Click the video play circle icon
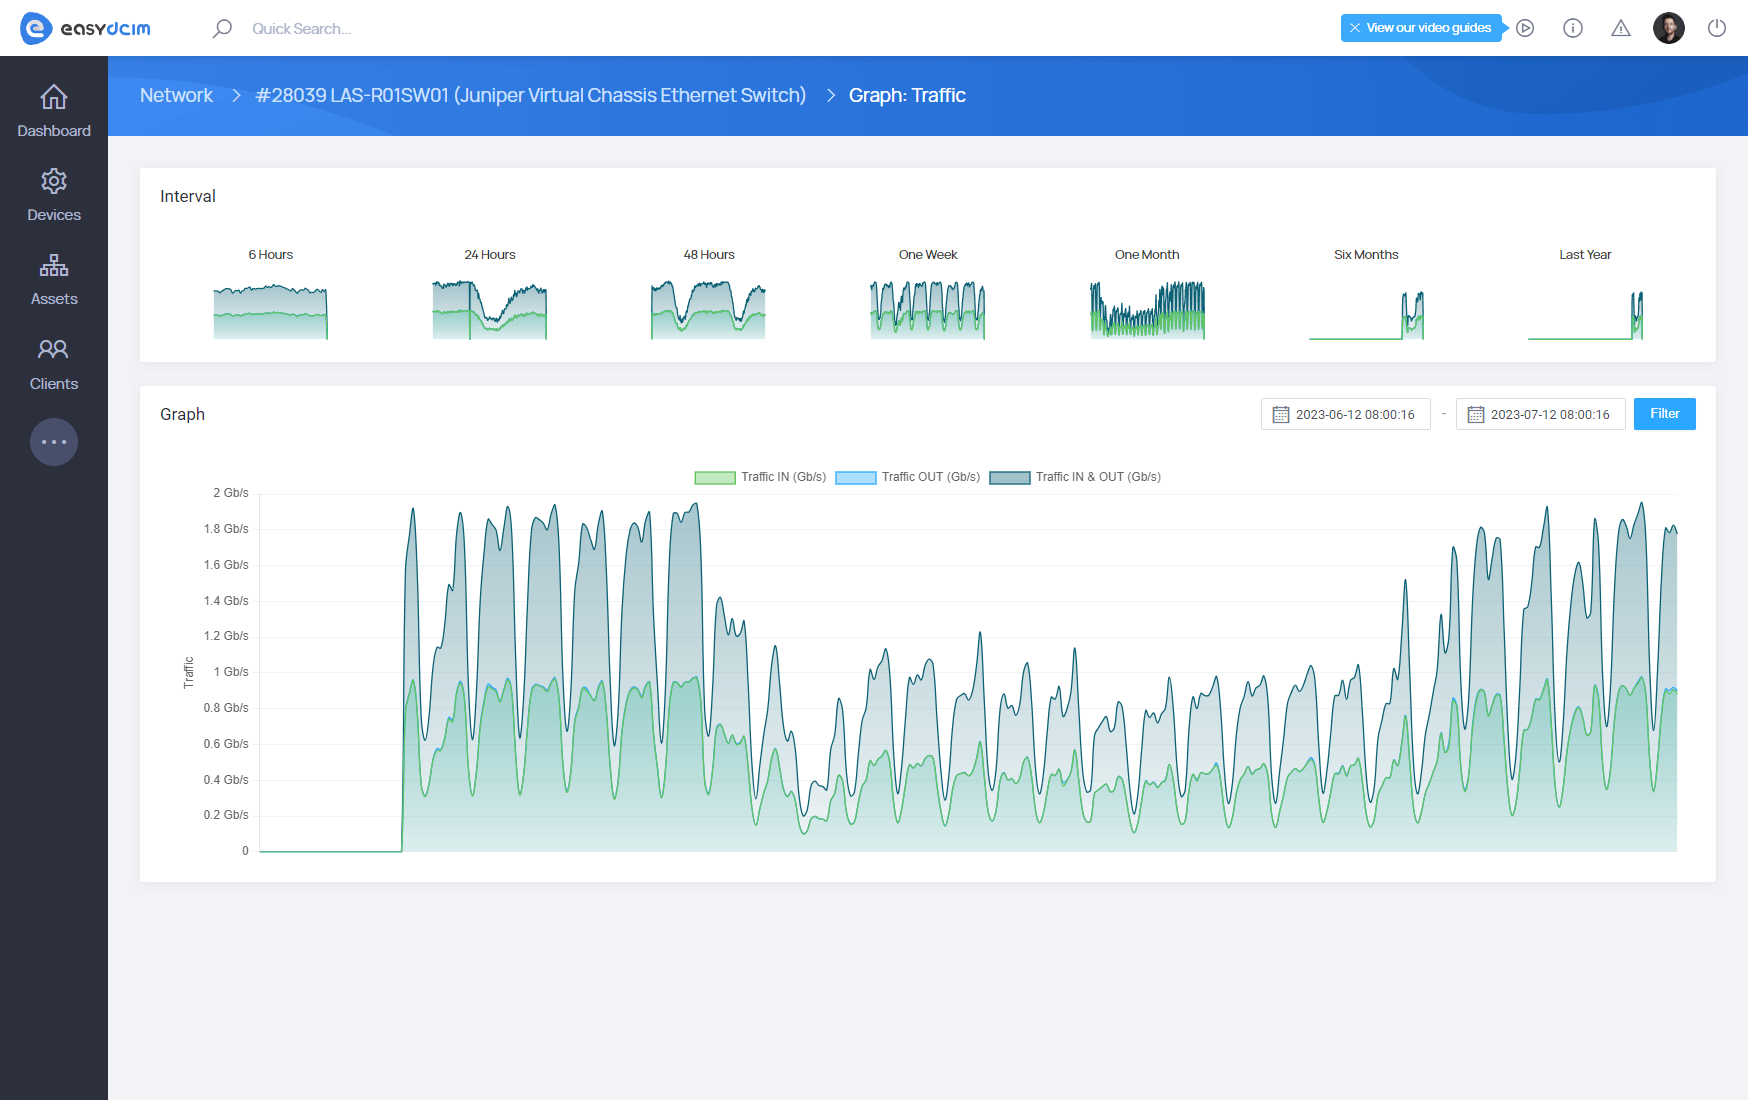Viewport: 1748px width, 1100px height. click(x=1525, y=28)
